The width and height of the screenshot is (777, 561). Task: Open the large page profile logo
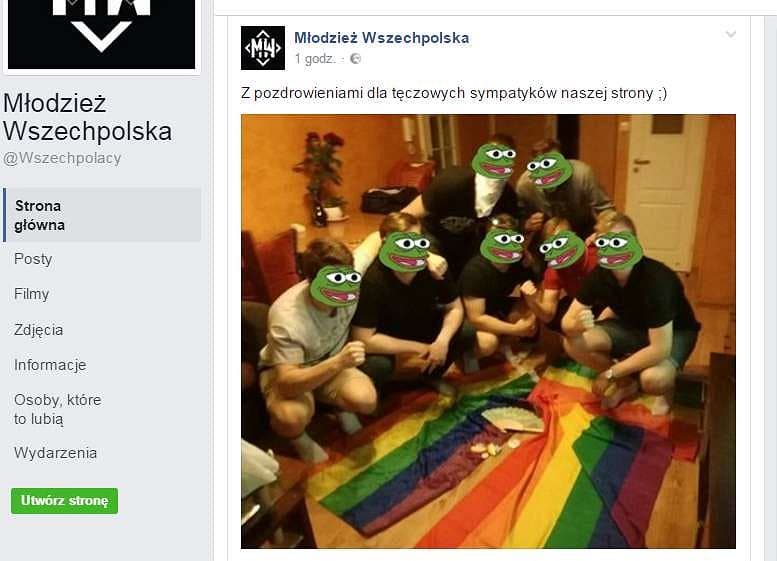102,34
